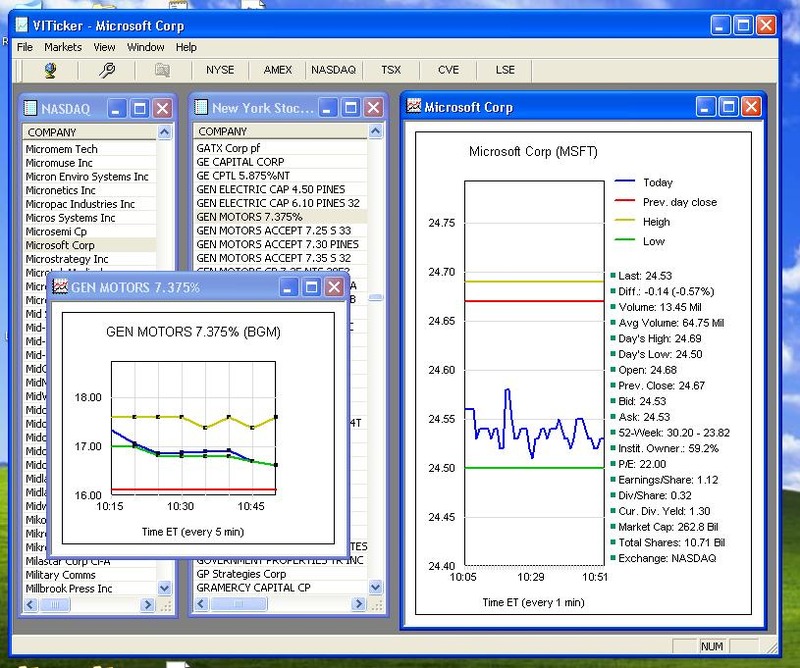Click the grayed-out toolbar icon beside the search icon

pyautogui.click(x=162, y=69)
